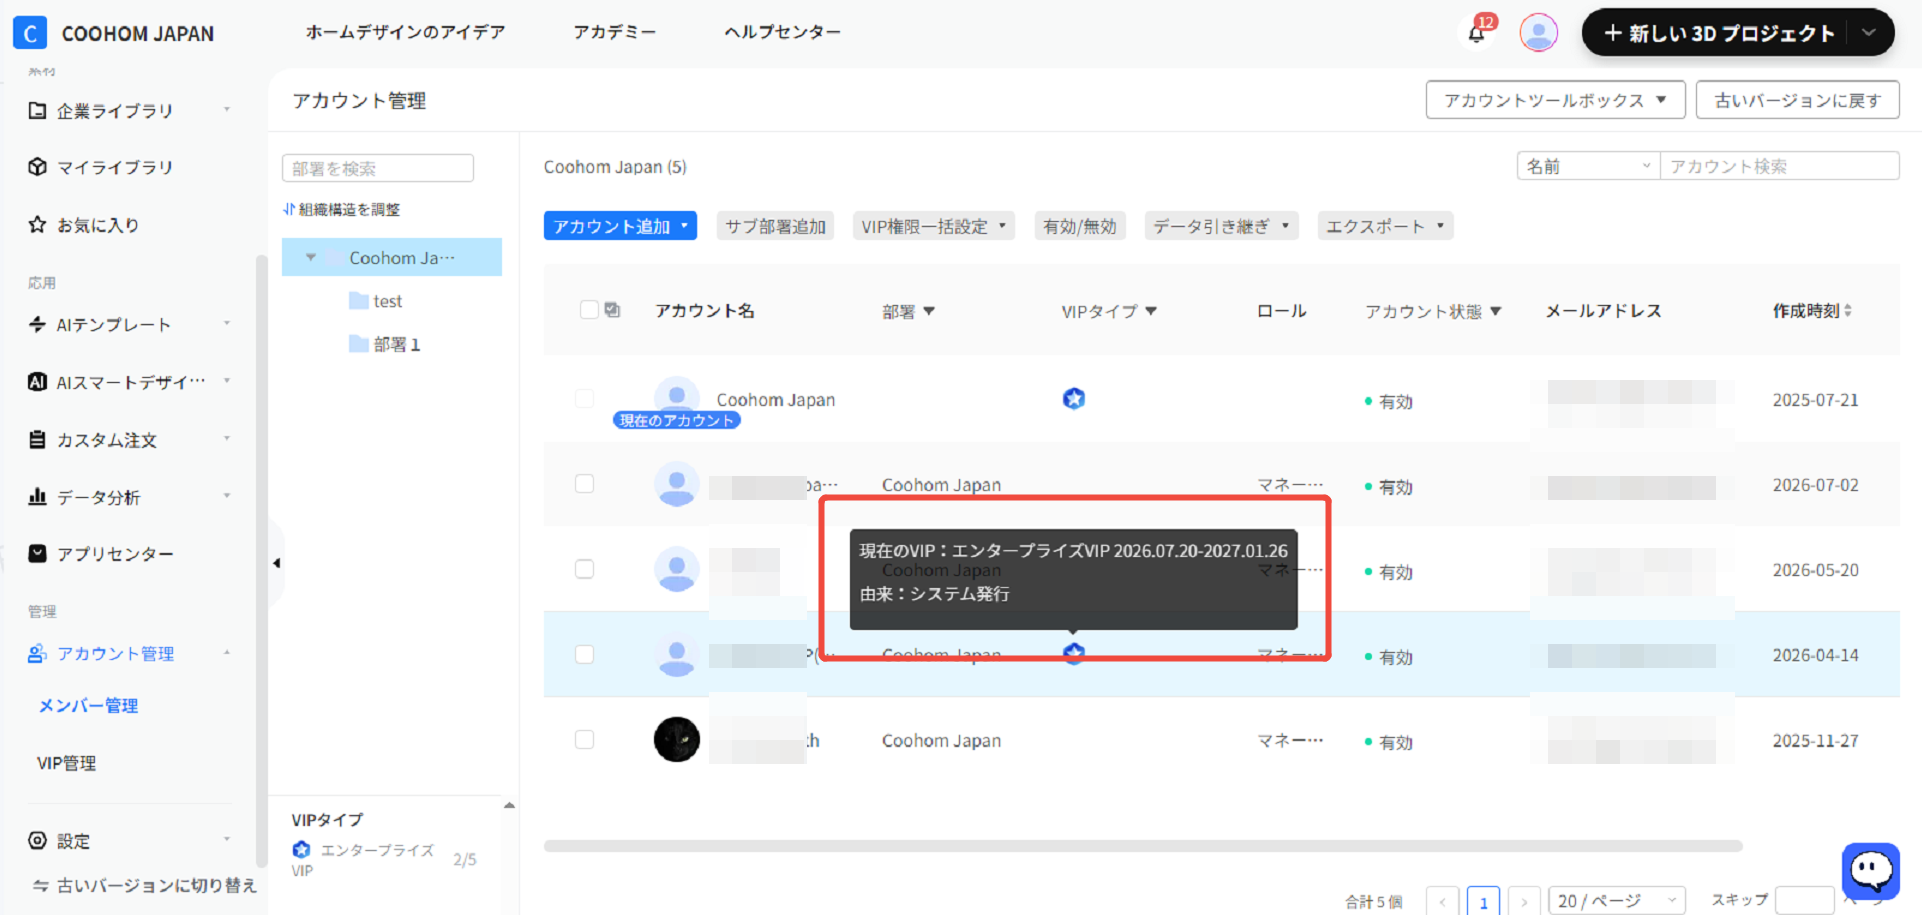
Task: Click the アプリセンター icon
Action: pos(37,553)
